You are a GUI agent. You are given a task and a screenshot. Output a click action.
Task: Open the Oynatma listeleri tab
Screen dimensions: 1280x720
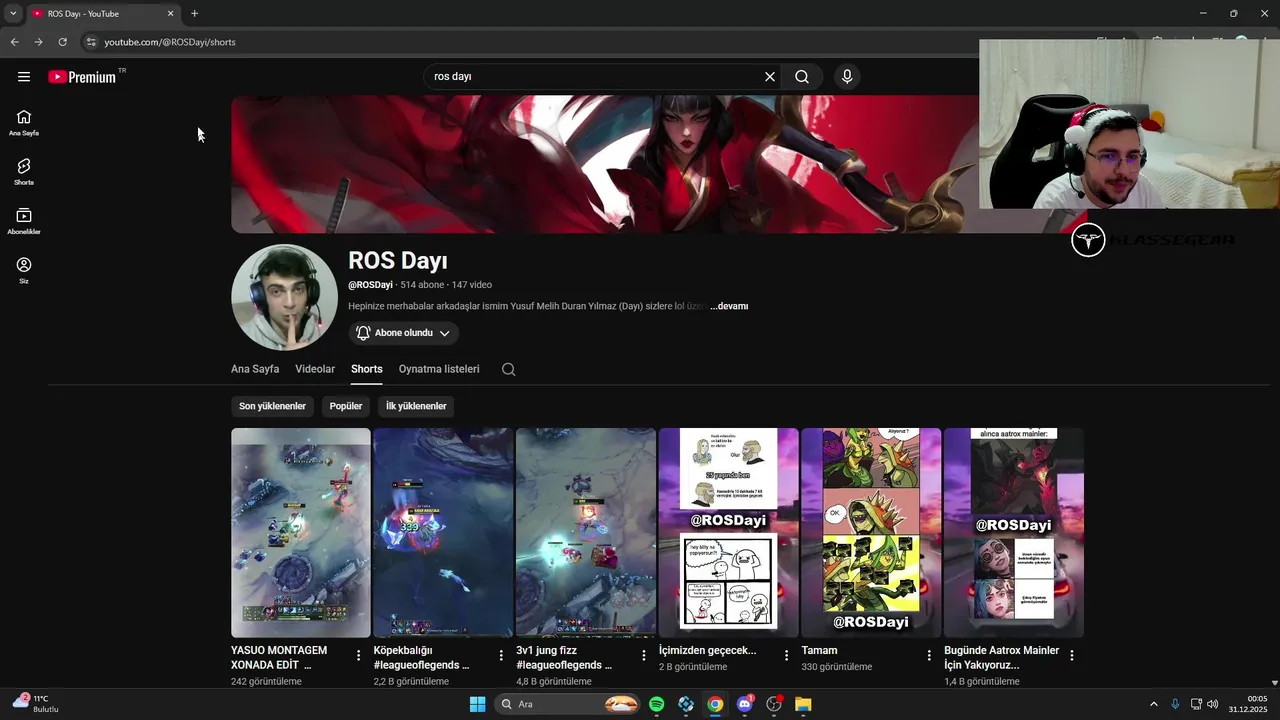point(439,369)
